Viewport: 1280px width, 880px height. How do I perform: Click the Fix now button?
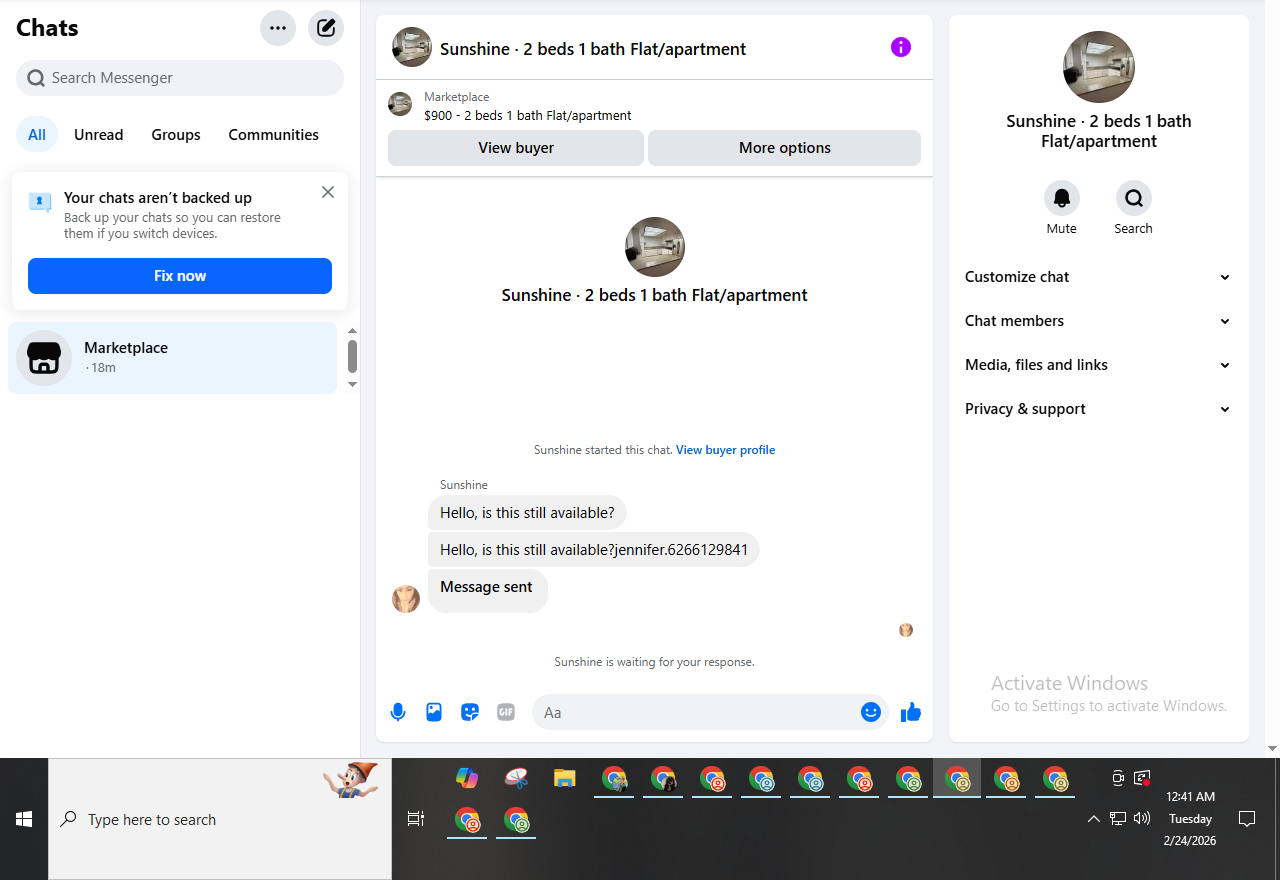[x=180, y=276]
